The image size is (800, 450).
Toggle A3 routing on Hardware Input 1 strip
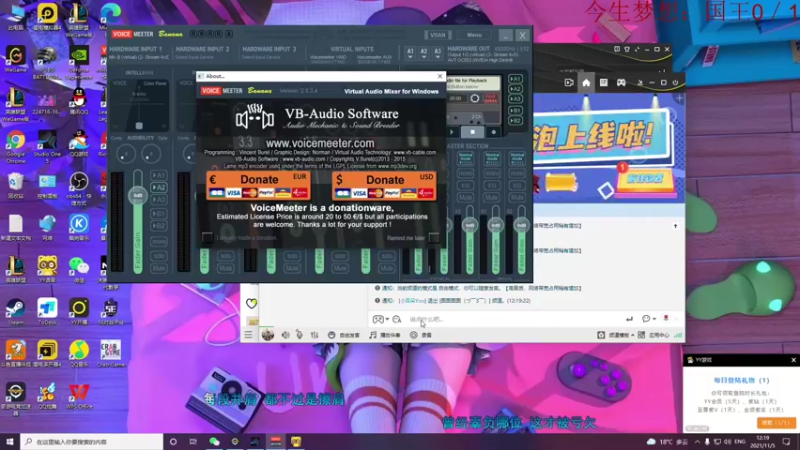click(x=159, y=199)
